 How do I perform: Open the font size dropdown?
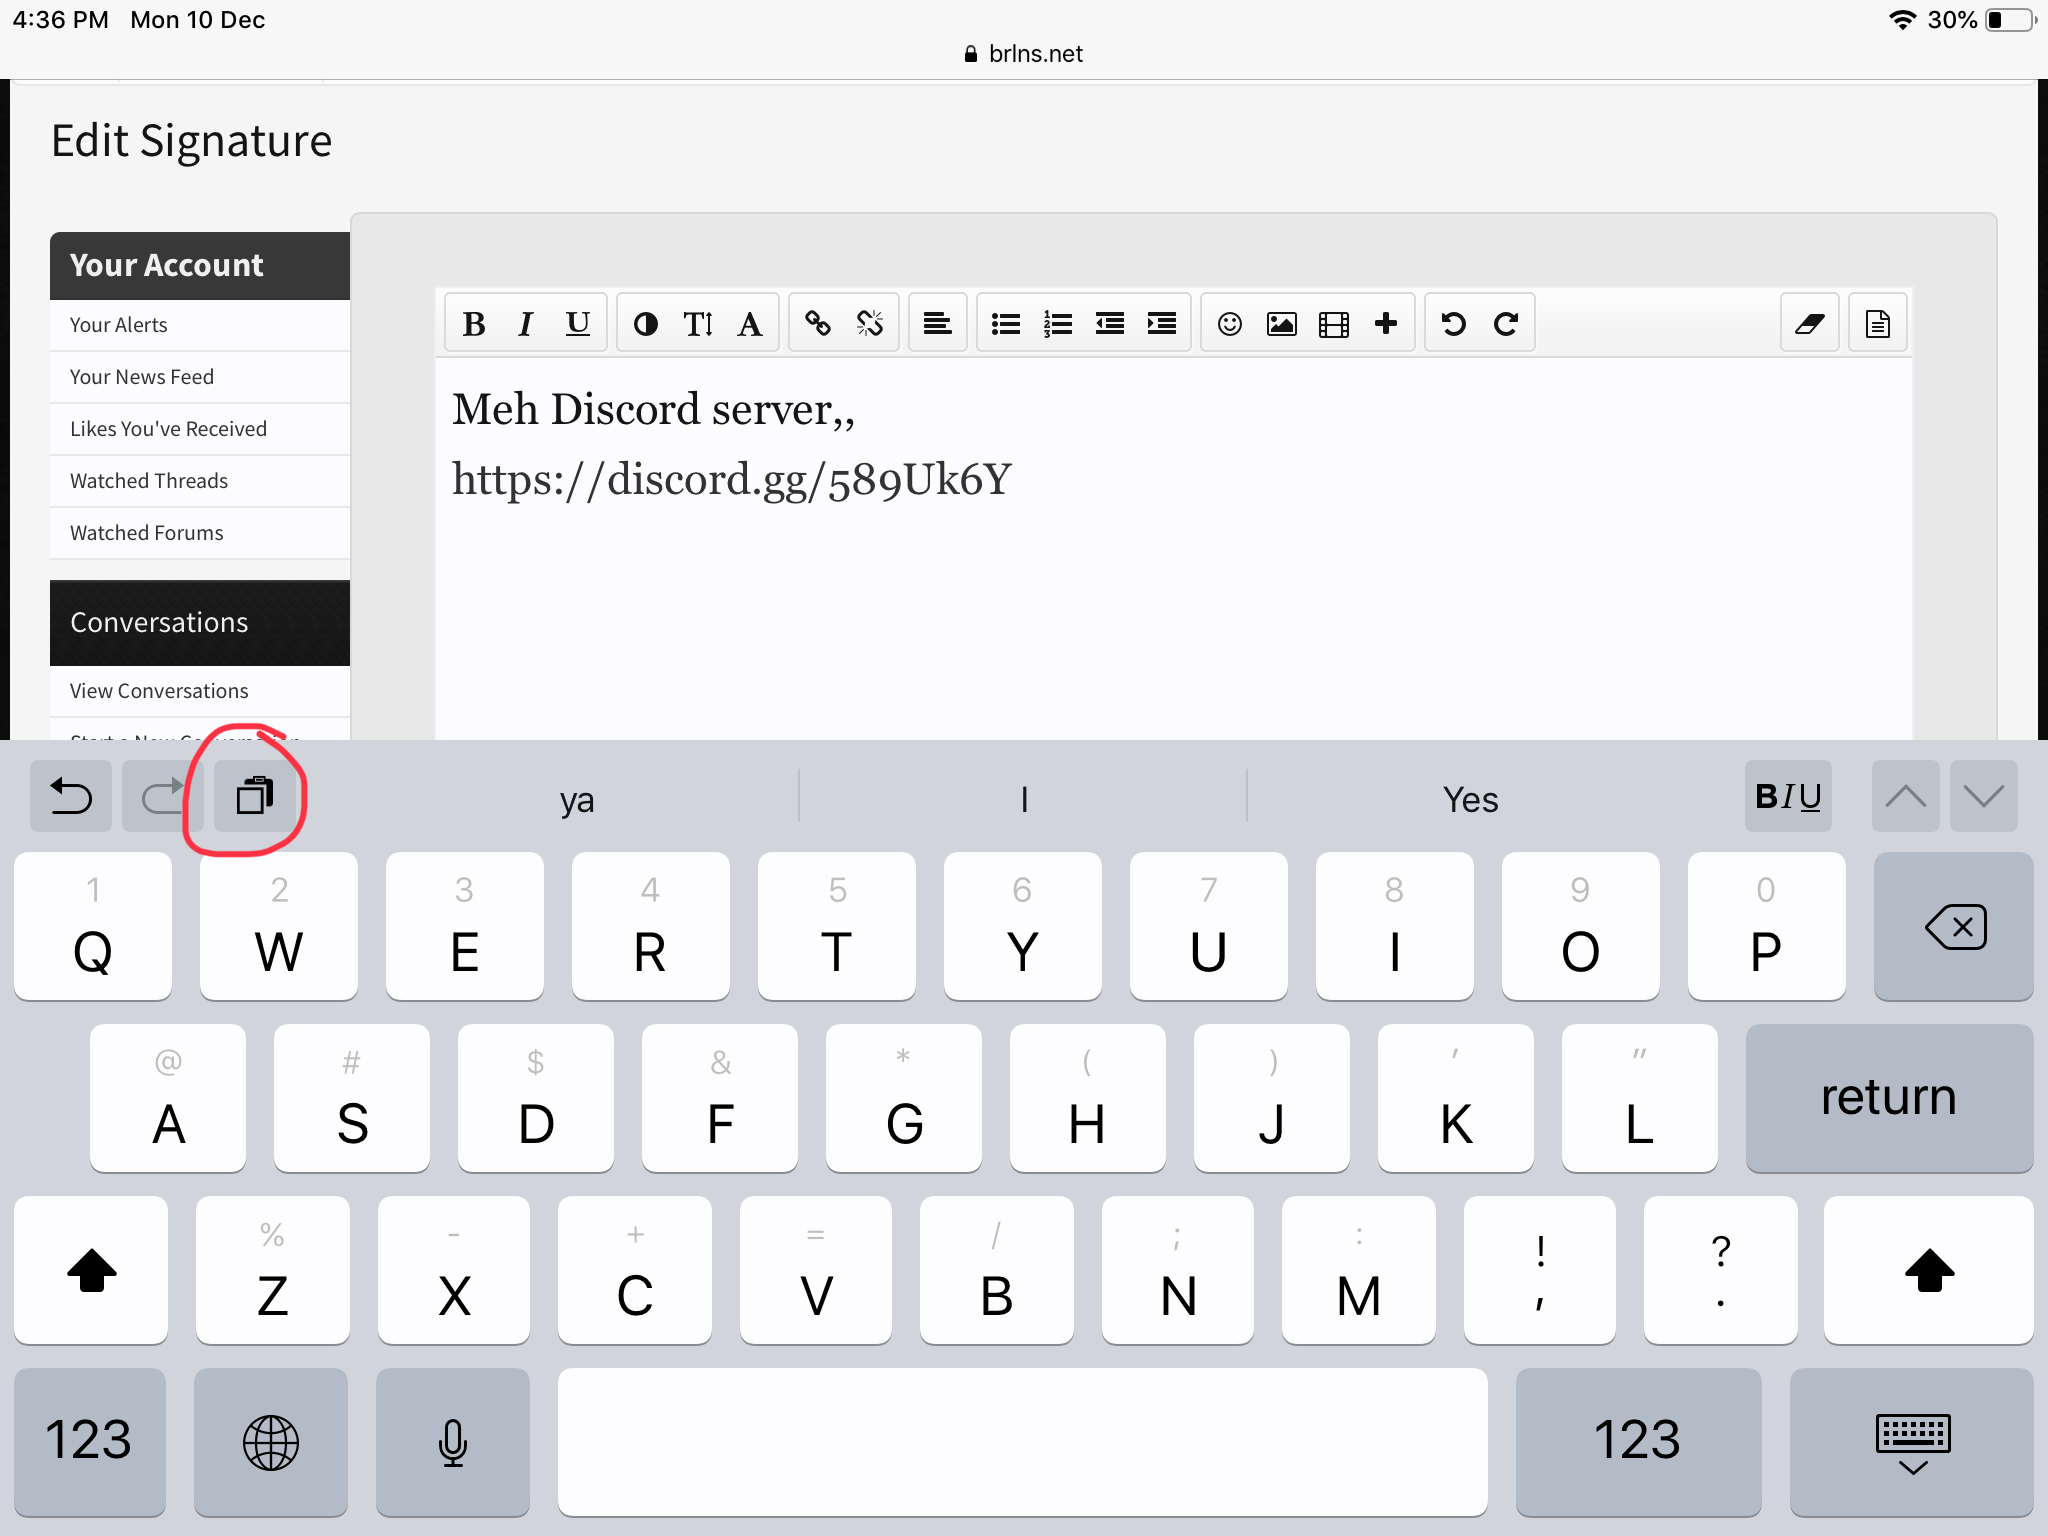[698, 324]
